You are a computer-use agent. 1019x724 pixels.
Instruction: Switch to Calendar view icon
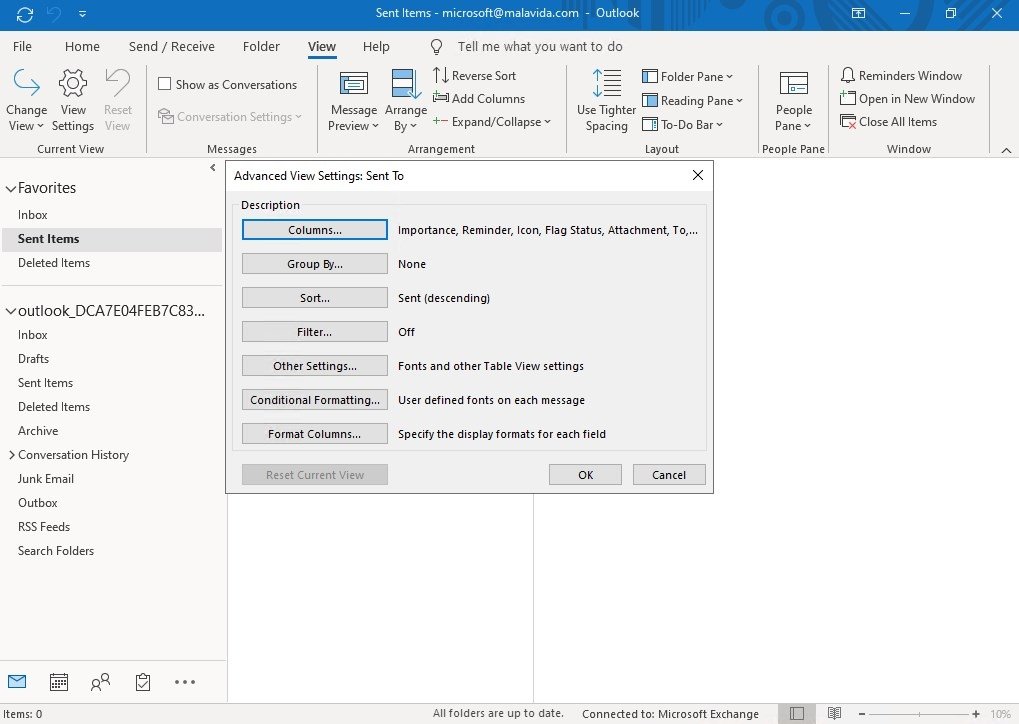(x=59, y=682)
